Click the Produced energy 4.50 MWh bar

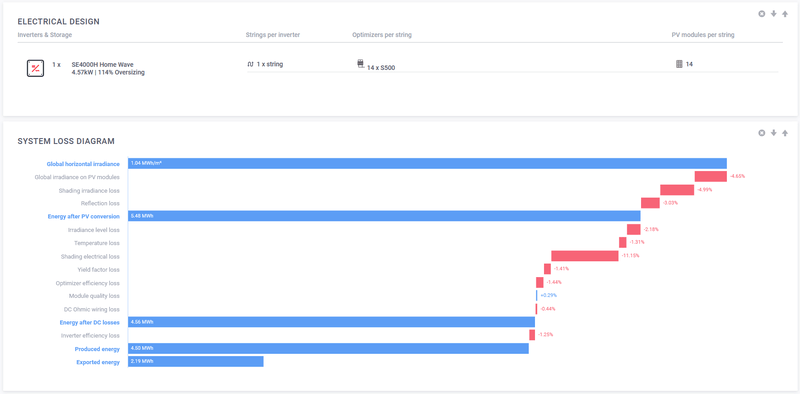329,349
